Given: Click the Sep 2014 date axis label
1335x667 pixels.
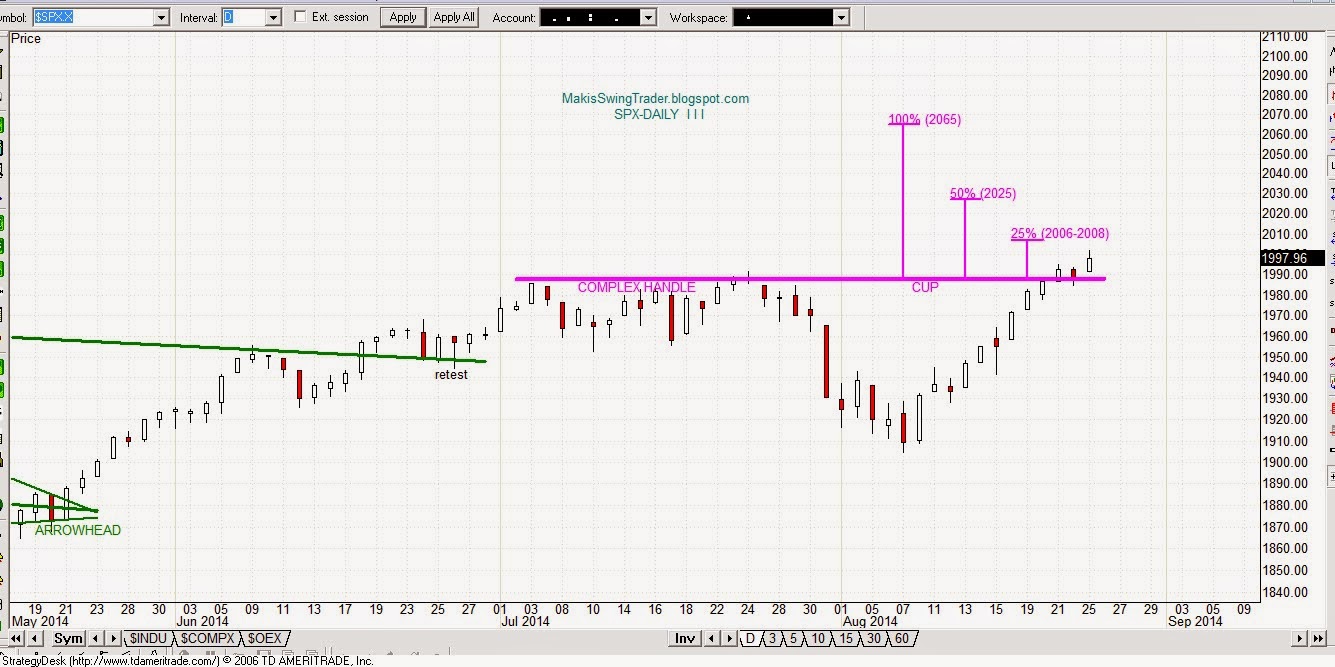Looking at the screenshot, I should click(1195, 621).
